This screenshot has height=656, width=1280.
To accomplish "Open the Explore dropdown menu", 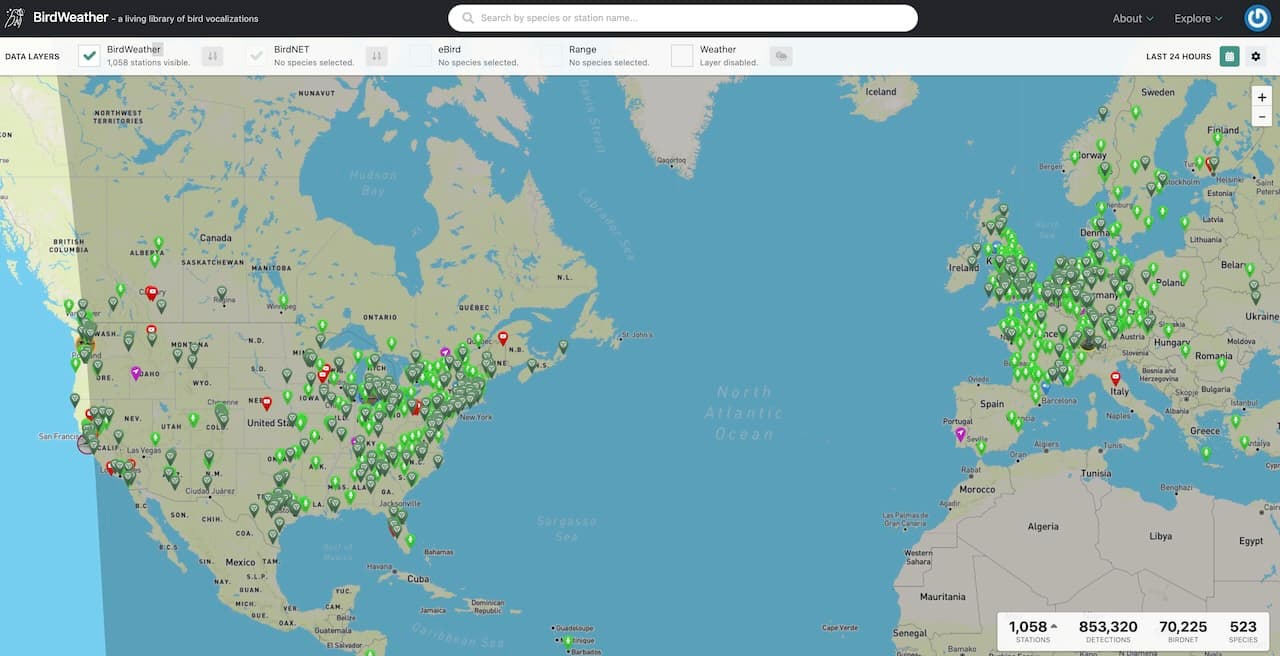I will coord(1198,18).
